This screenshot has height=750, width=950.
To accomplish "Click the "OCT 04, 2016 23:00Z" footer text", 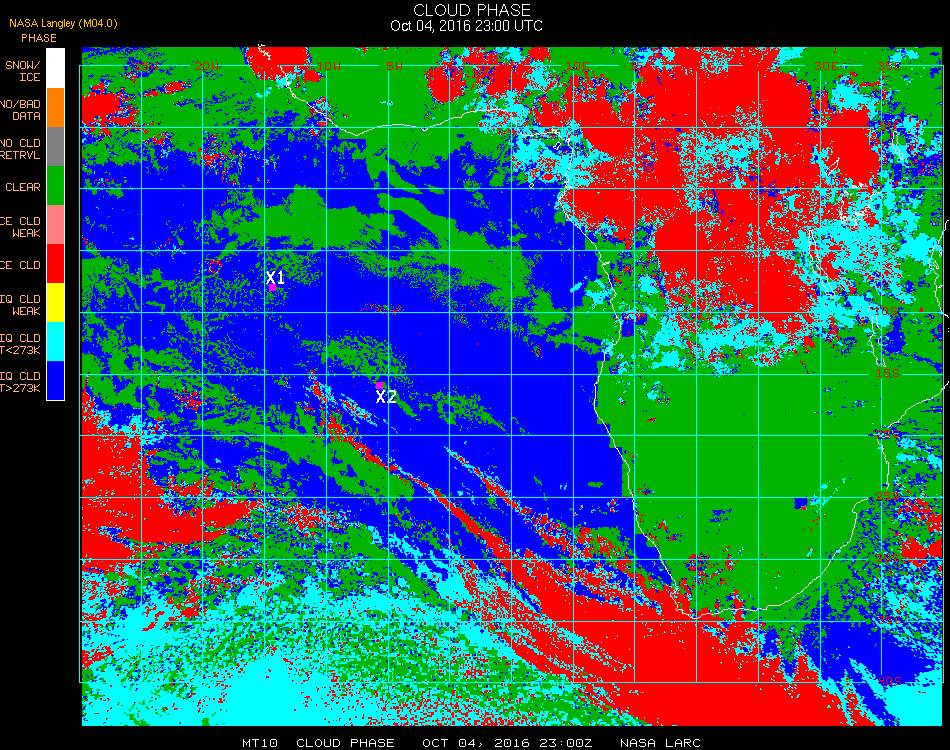I will click(507, 743).
